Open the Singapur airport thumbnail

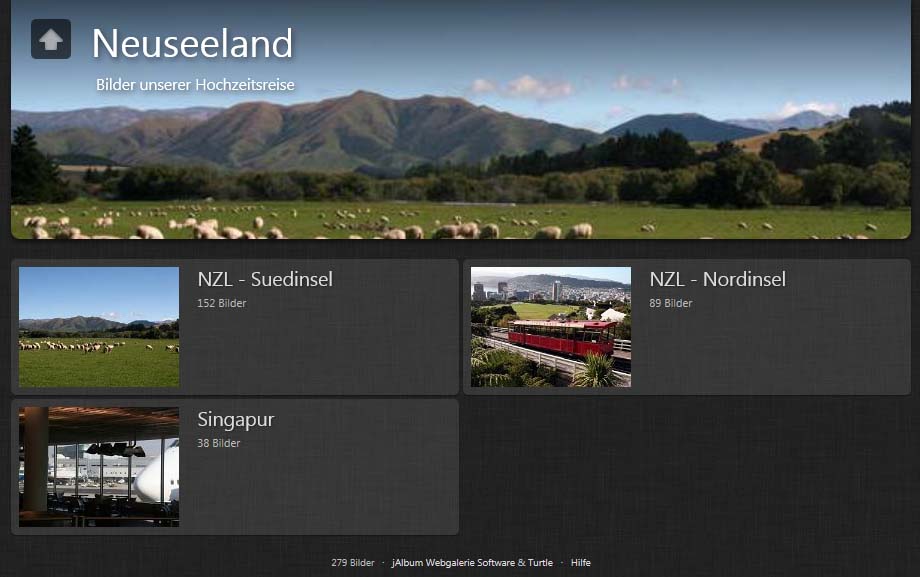coord(99,467)
